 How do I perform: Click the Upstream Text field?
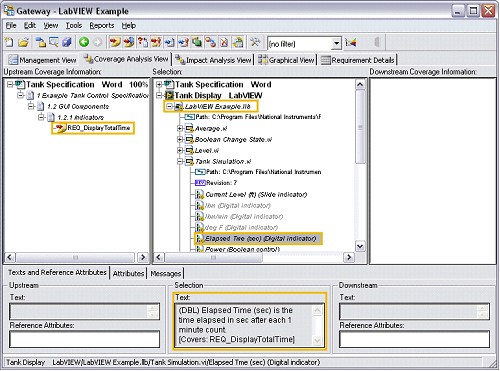point(85,311)
